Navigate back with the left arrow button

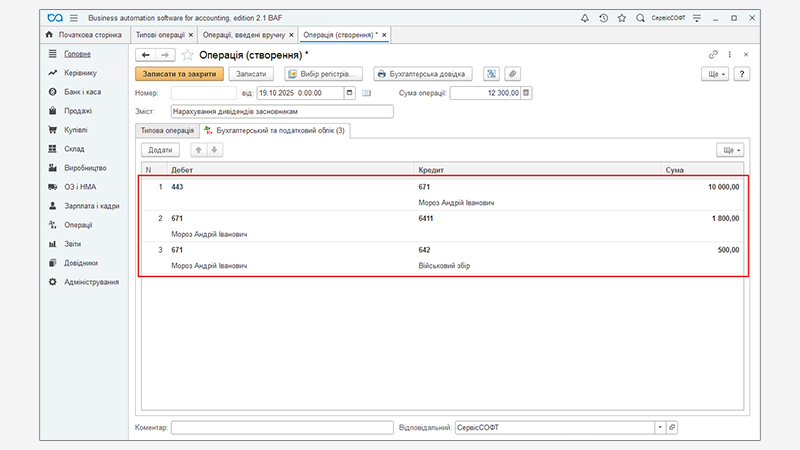click(x=146, y=54)
